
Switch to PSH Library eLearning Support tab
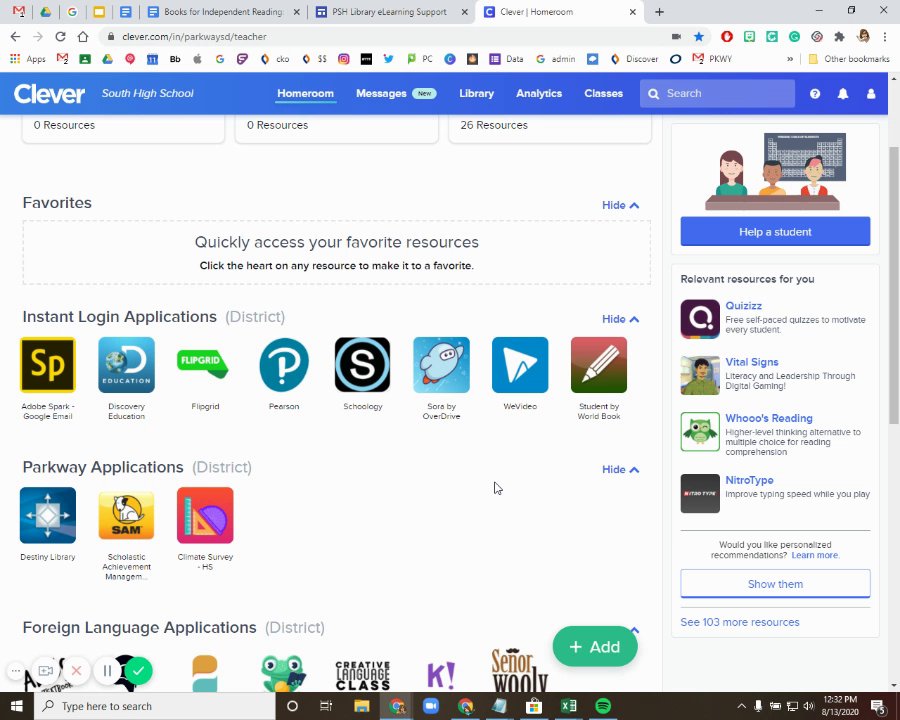pyautogui.click(x=391, y=11)
